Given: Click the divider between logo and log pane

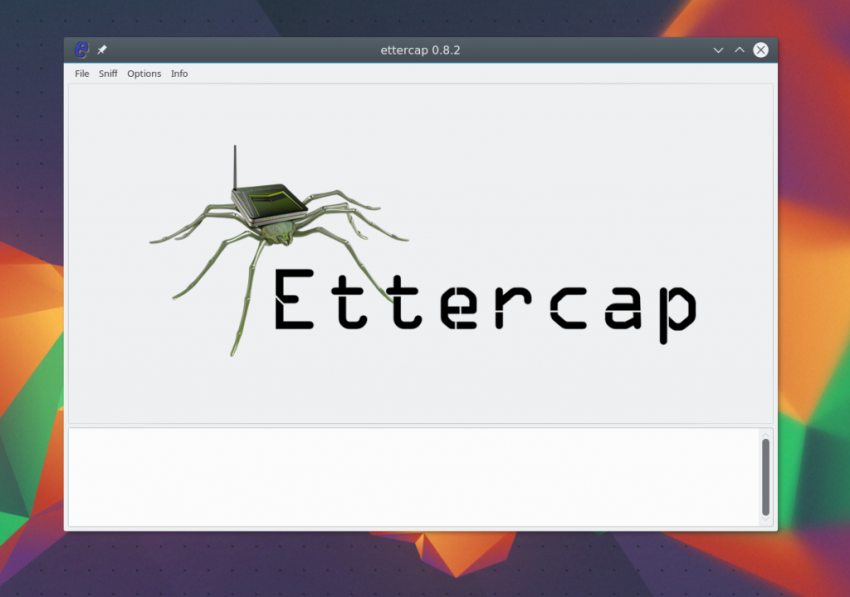Looking at the screenshot, I should (420, 425).
